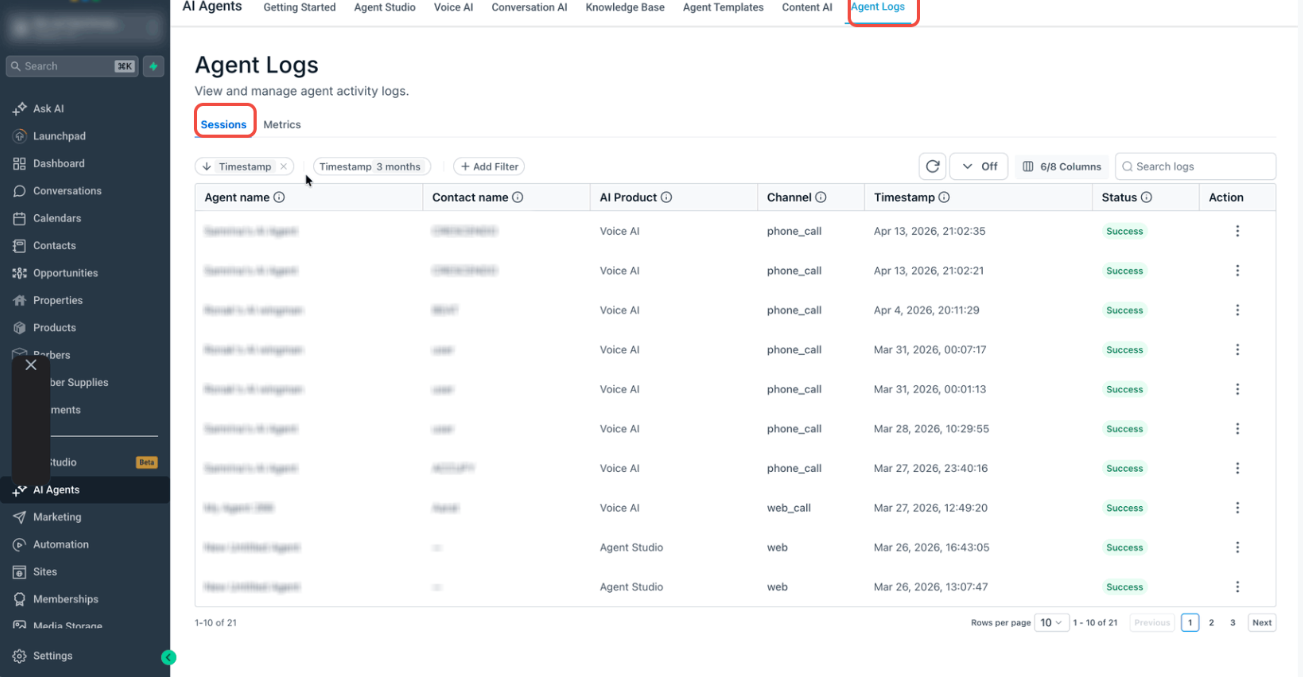Image resolution: width=1303 pixels, height=677 pixels.
Task: Open Settings at sidebar bottom
Action: (52, 656)
